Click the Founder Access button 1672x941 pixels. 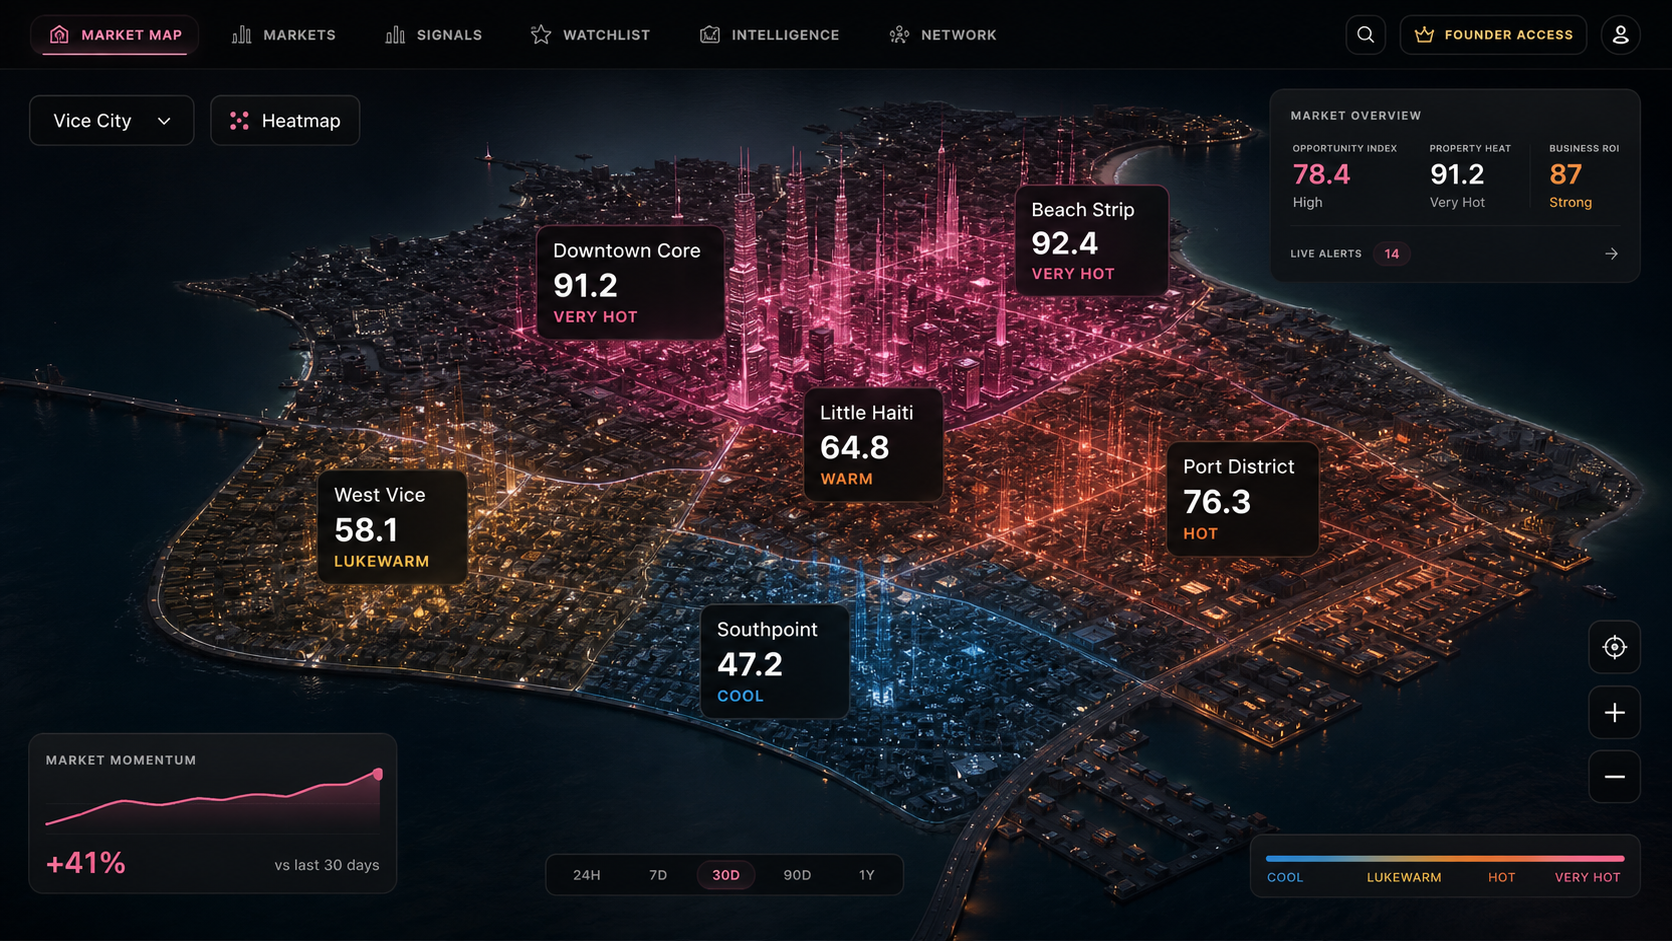[x=1493, y=35]
